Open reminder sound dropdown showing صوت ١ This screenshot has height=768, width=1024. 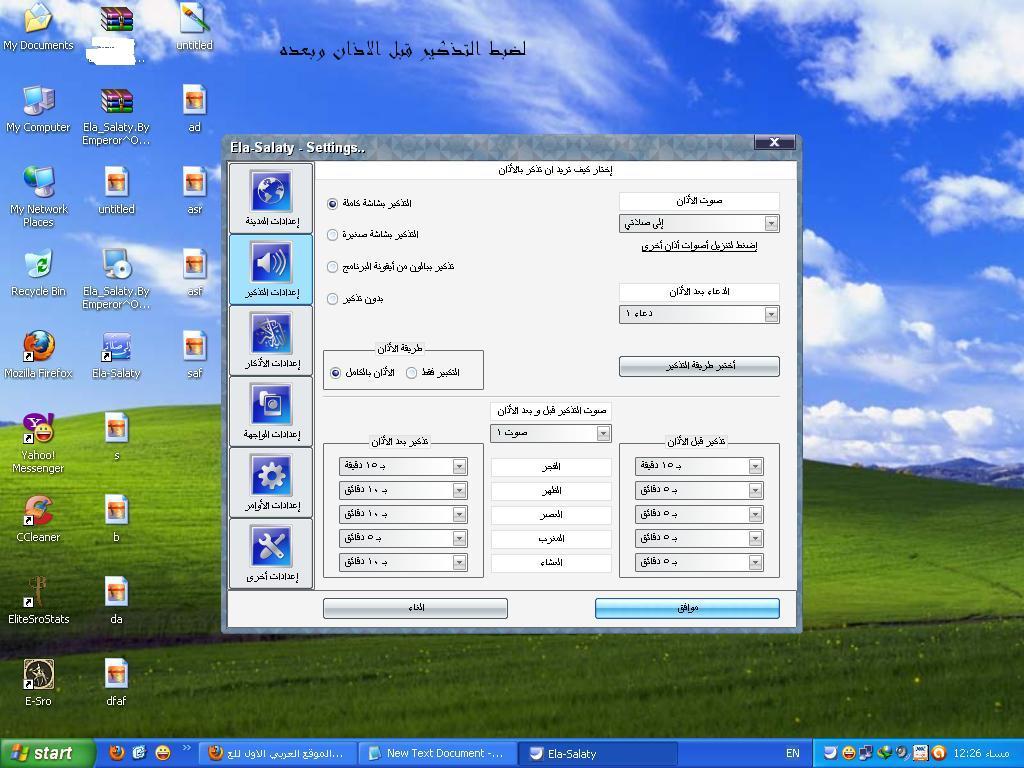(551, 433)
